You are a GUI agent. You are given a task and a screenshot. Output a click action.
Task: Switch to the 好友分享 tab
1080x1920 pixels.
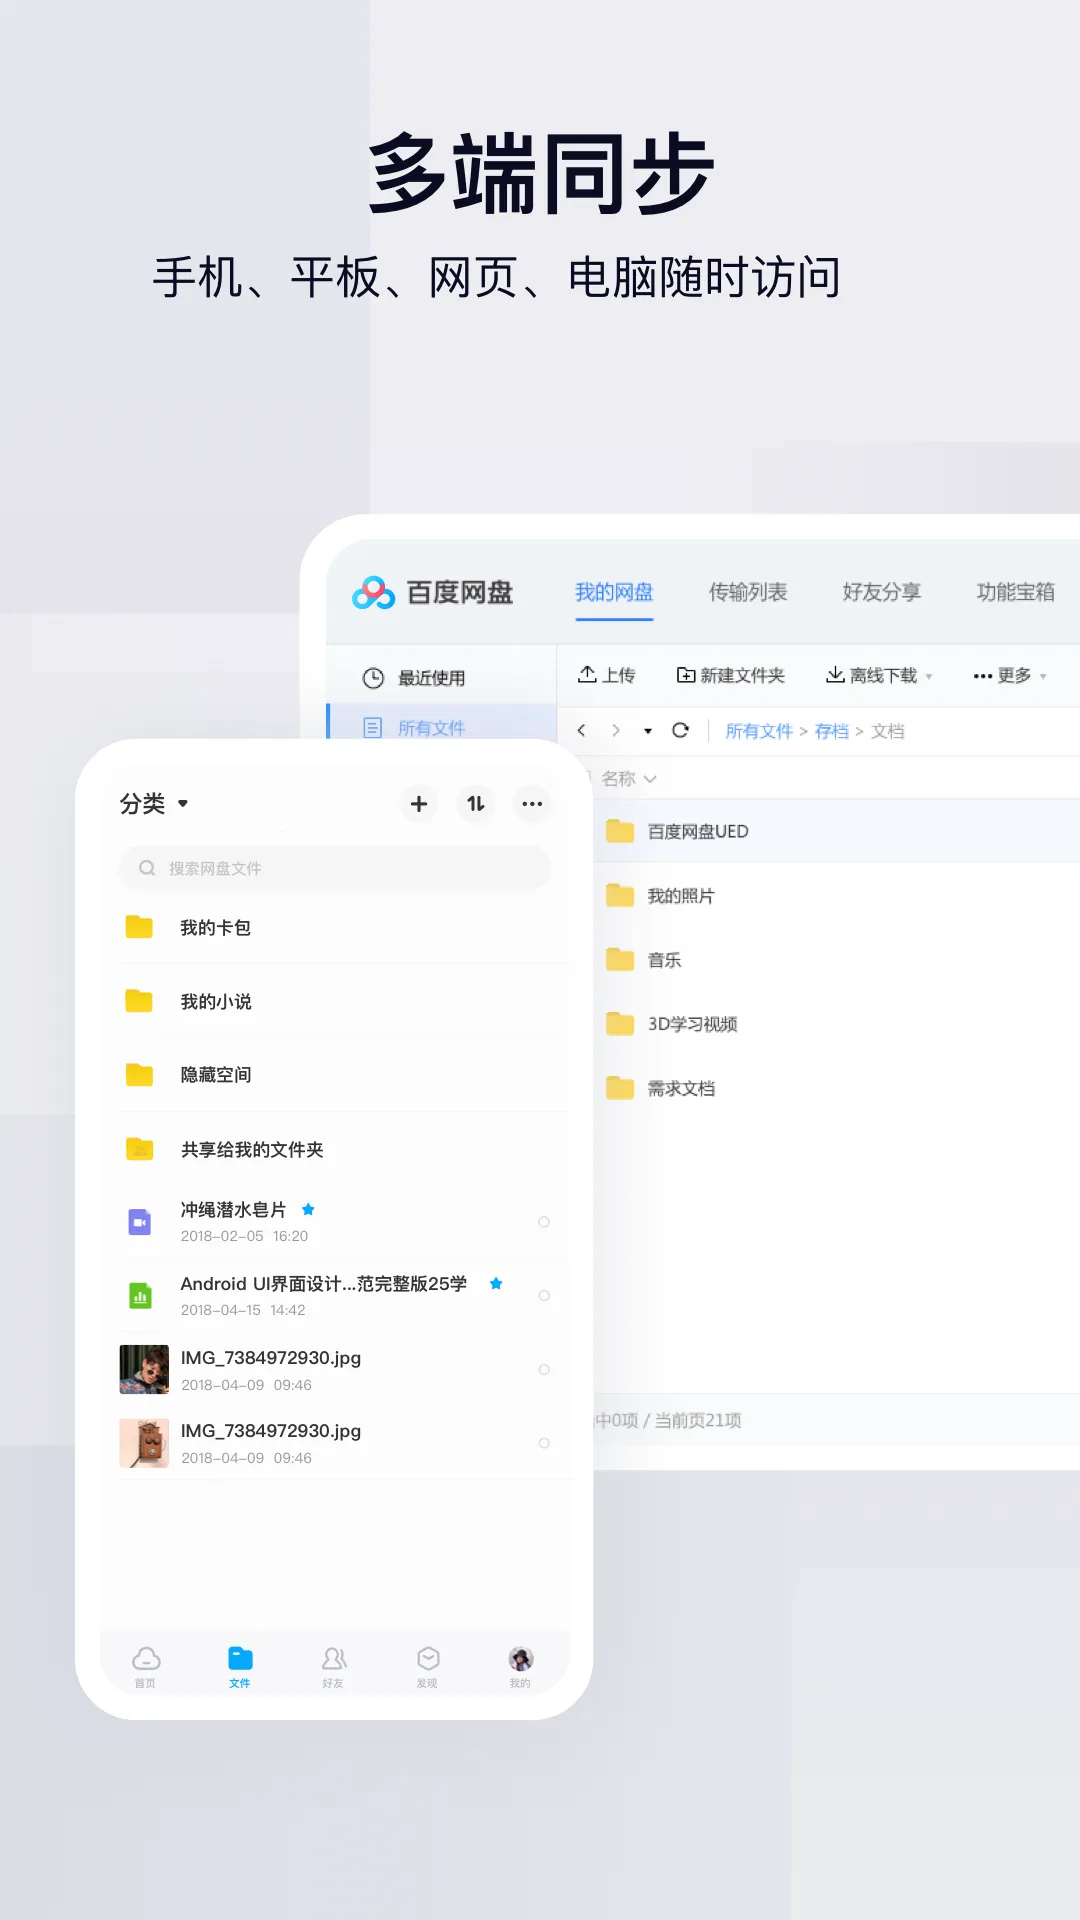point(881,592)
